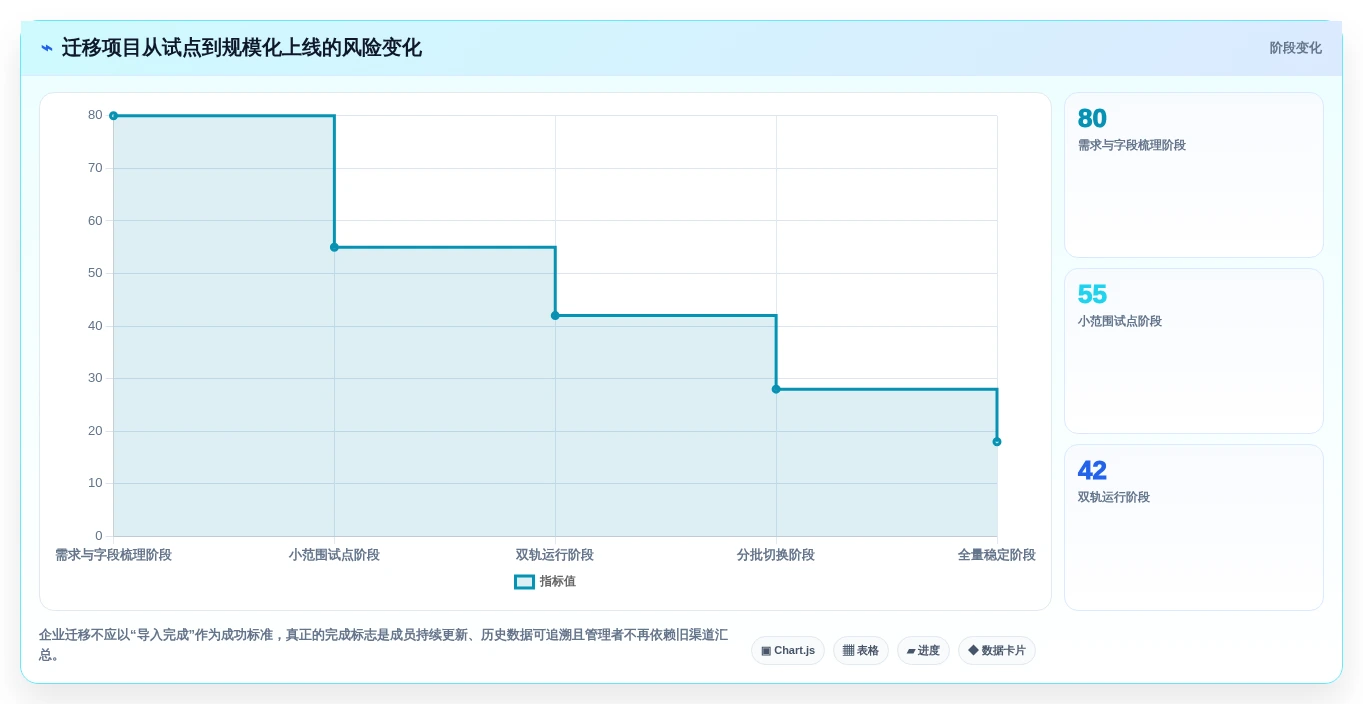Image resolution: width=1363 pixels, height=704 pixels.
Task: Open the card showing value 55
Action: (x=1194, y=351)
